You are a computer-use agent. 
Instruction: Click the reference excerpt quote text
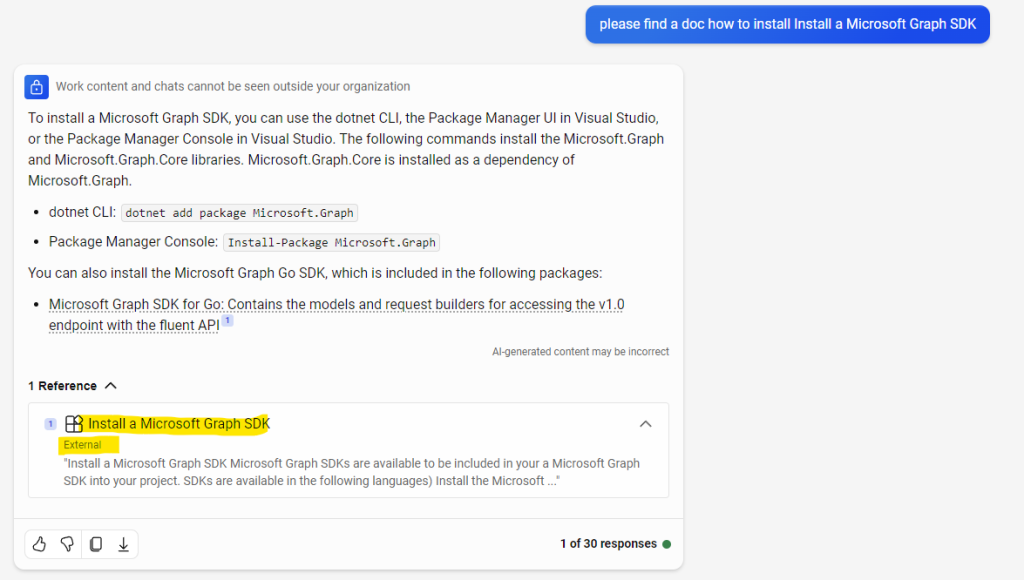[x=351, y=472]
